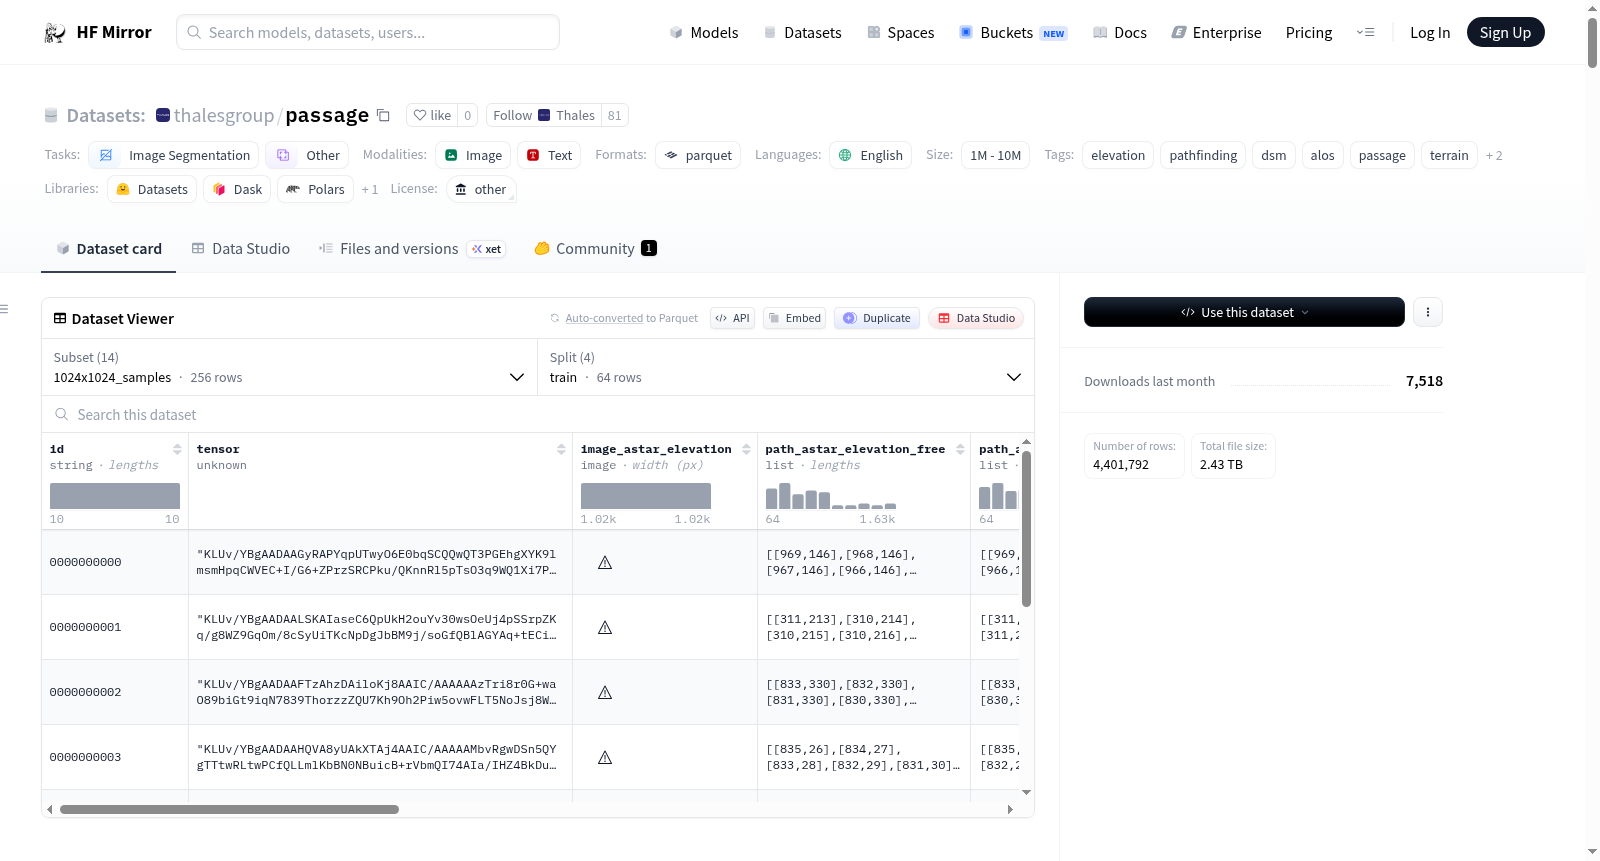This screenshot has height=861, width=1600.
Task: Click warning icon in row 0000000002
Action: pyautogui.click(x=605, y=693)
